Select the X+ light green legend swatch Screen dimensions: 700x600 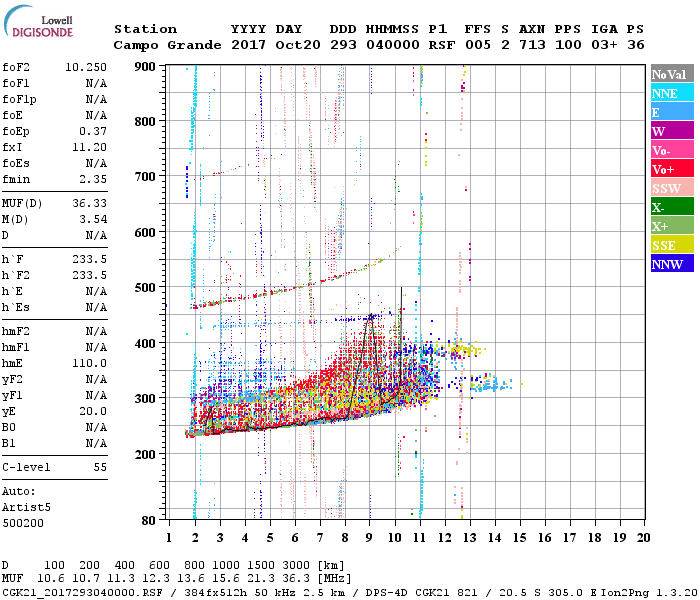672,225
